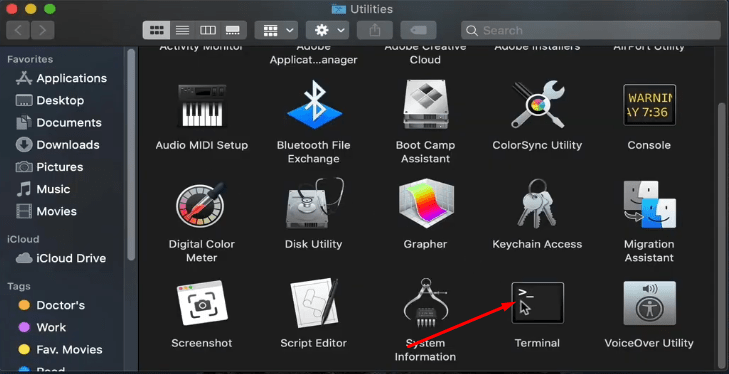
Task: Select the Work purple tag
Action: [x=42, y=327]
